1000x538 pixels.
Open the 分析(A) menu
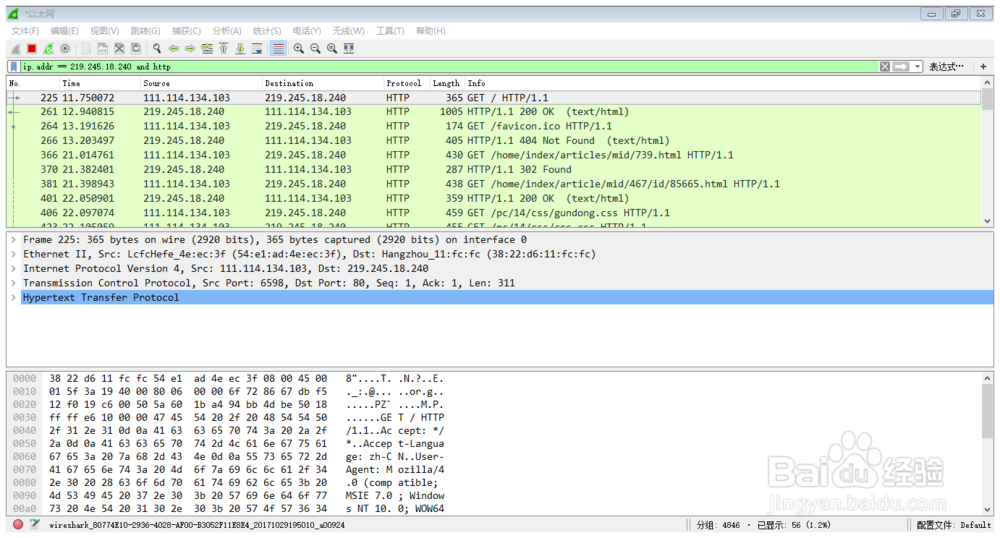point(227,31)
